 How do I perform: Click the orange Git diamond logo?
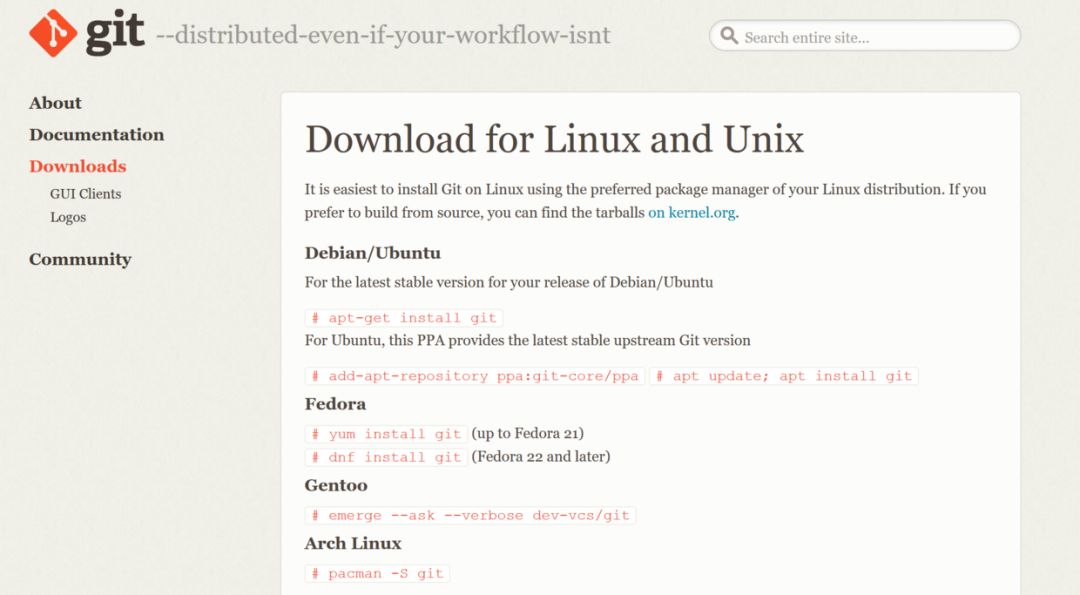(x=53, y=33)
